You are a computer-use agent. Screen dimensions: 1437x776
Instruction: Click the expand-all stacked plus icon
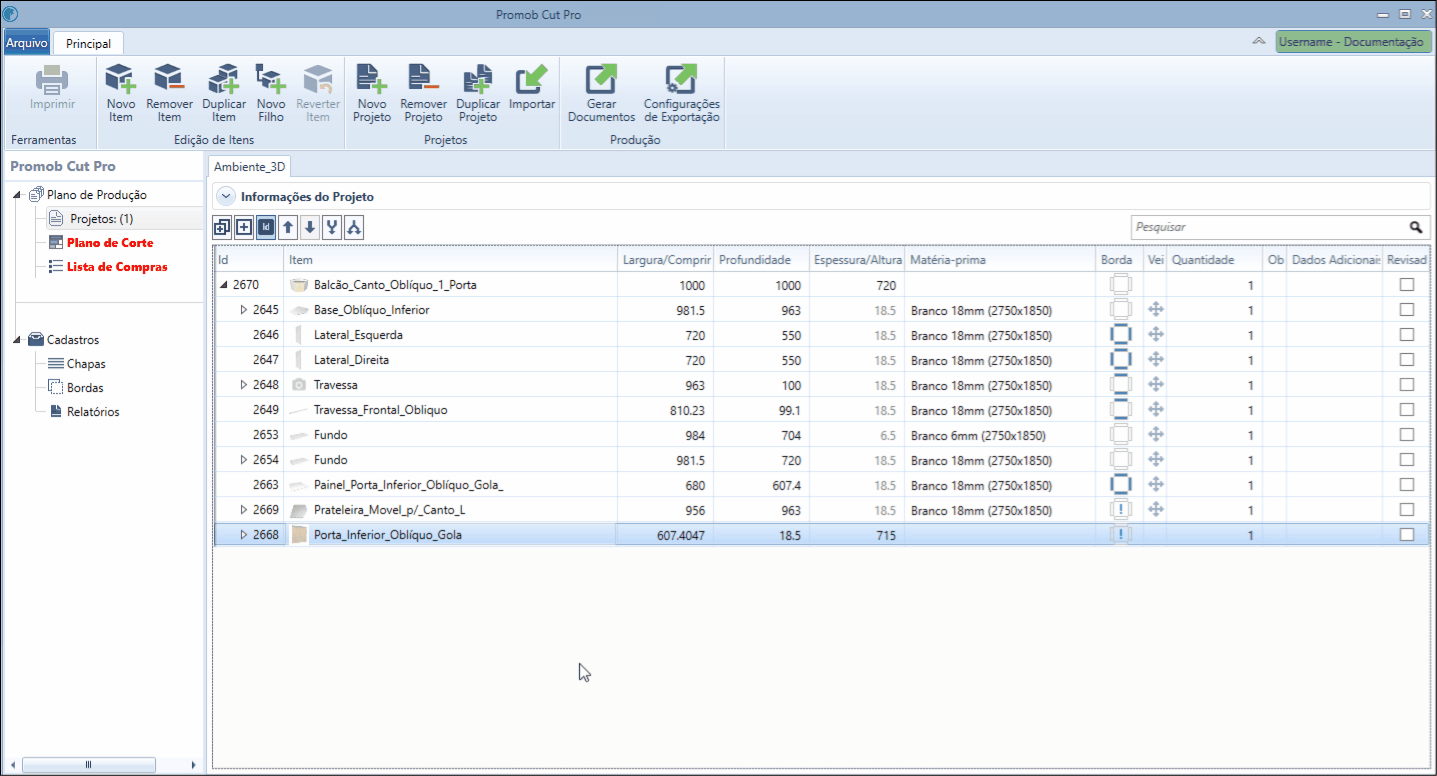[x=222, y=227]
